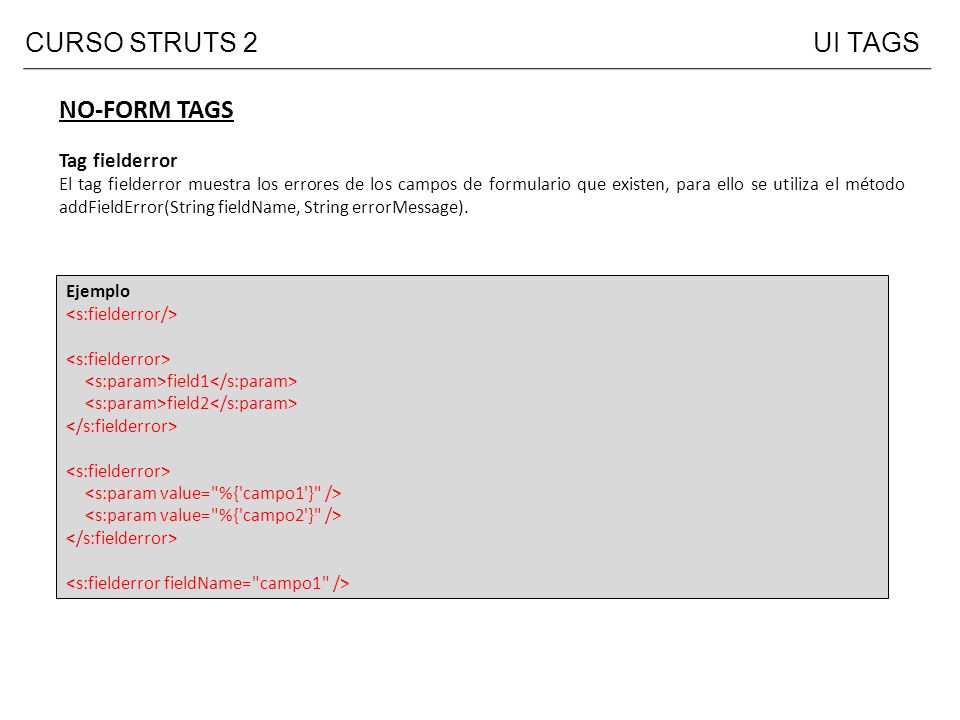The height and width of the screenshot is (720, 960).
Task: Click the param value 'campo2' code line
Action: tap(213, 516)
